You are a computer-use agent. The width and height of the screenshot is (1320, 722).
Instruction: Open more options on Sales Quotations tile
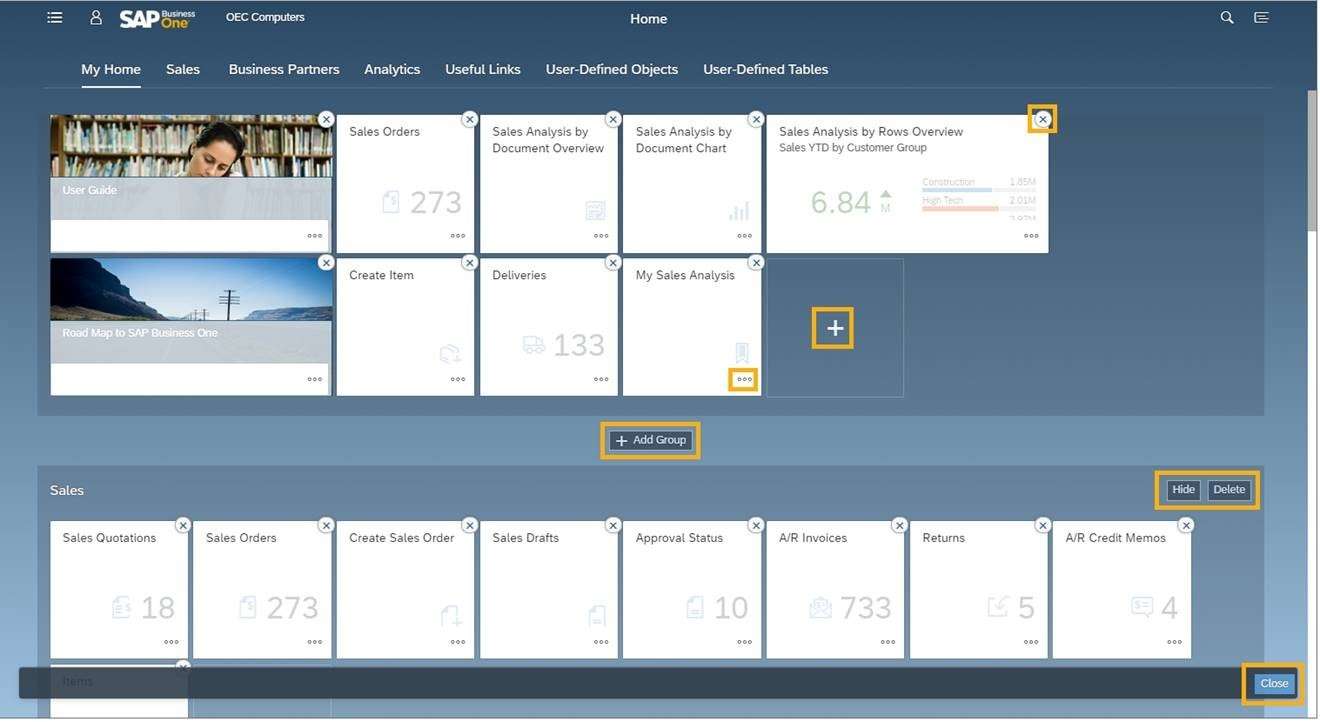pos(171,643)
